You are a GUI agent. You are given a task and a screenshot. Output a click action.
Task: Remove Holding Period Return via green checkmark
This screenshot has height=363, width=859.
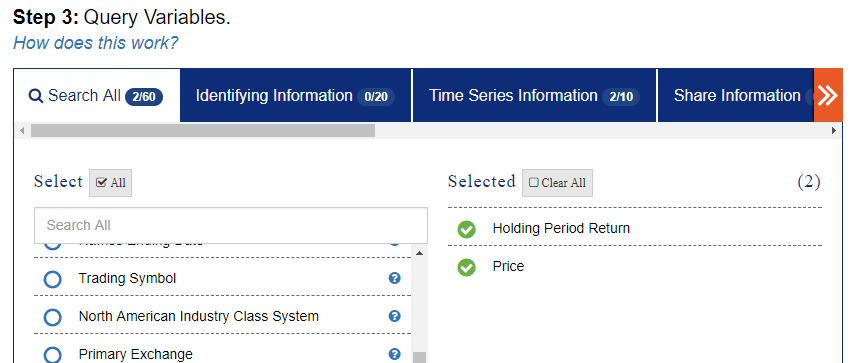click(x=466, y=229)
